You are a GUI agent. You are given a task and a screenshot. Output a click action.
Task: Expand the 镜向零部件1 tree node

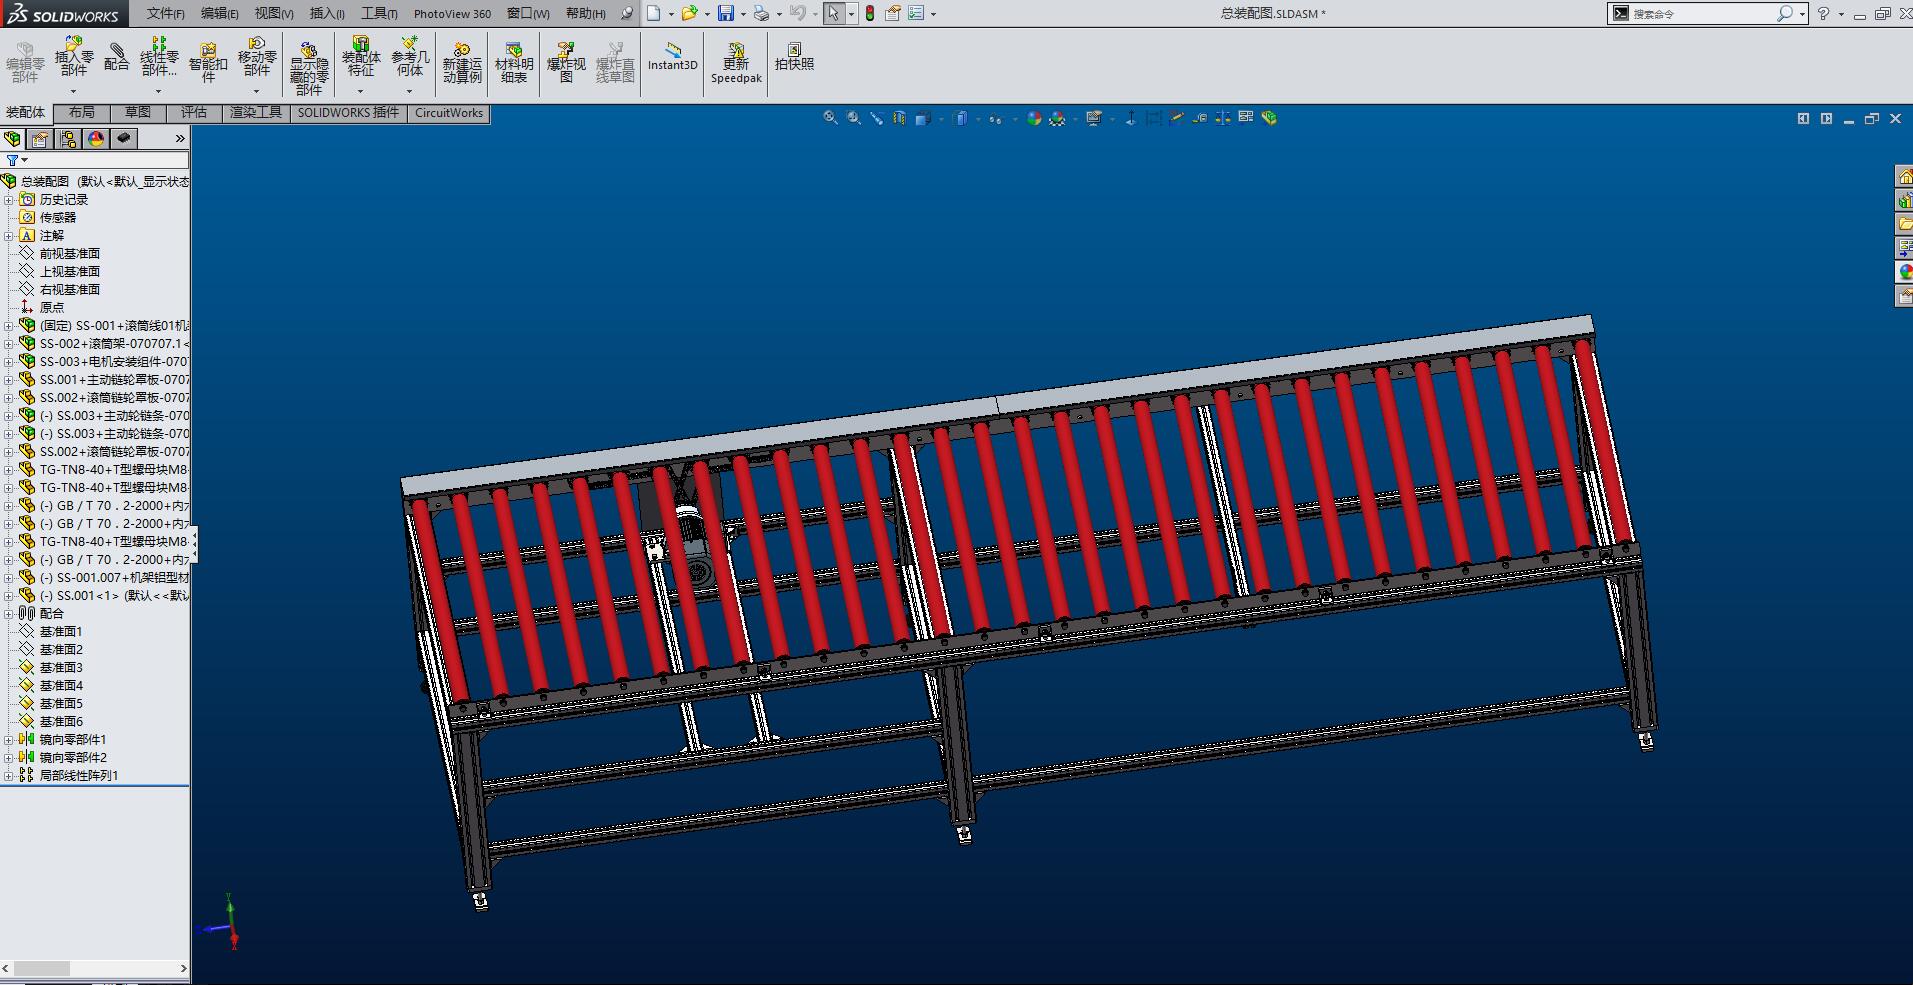[x=9, y=740]
